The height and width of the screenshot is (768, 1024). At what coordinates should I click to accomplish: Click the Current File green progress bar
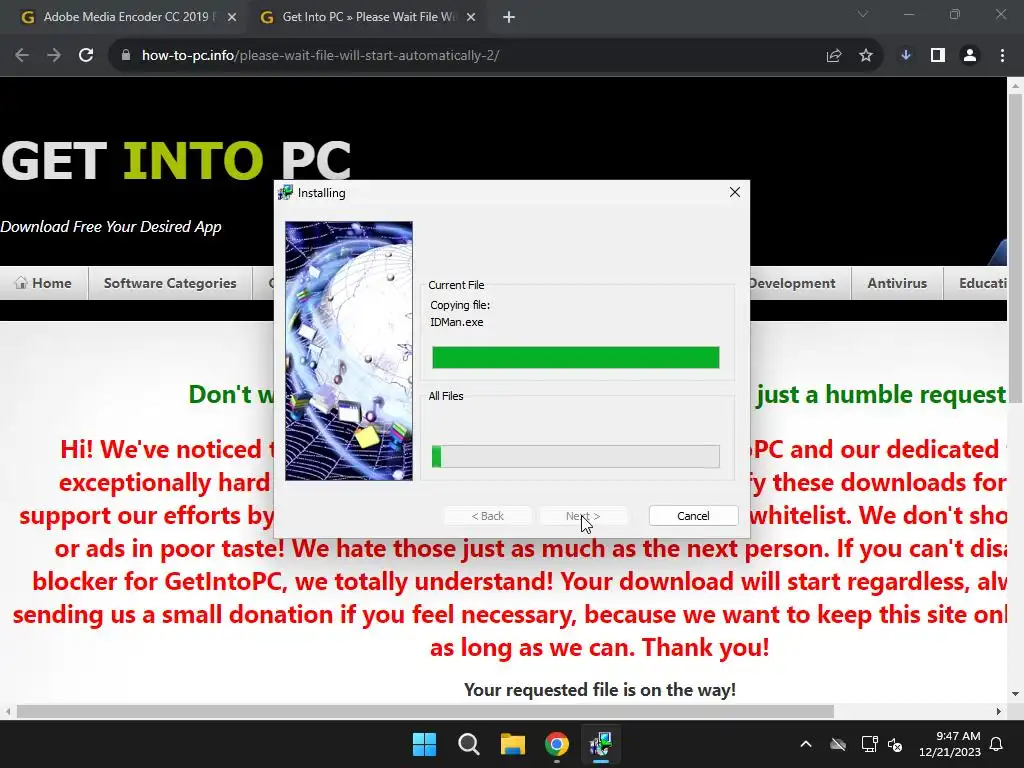[575, 357]
